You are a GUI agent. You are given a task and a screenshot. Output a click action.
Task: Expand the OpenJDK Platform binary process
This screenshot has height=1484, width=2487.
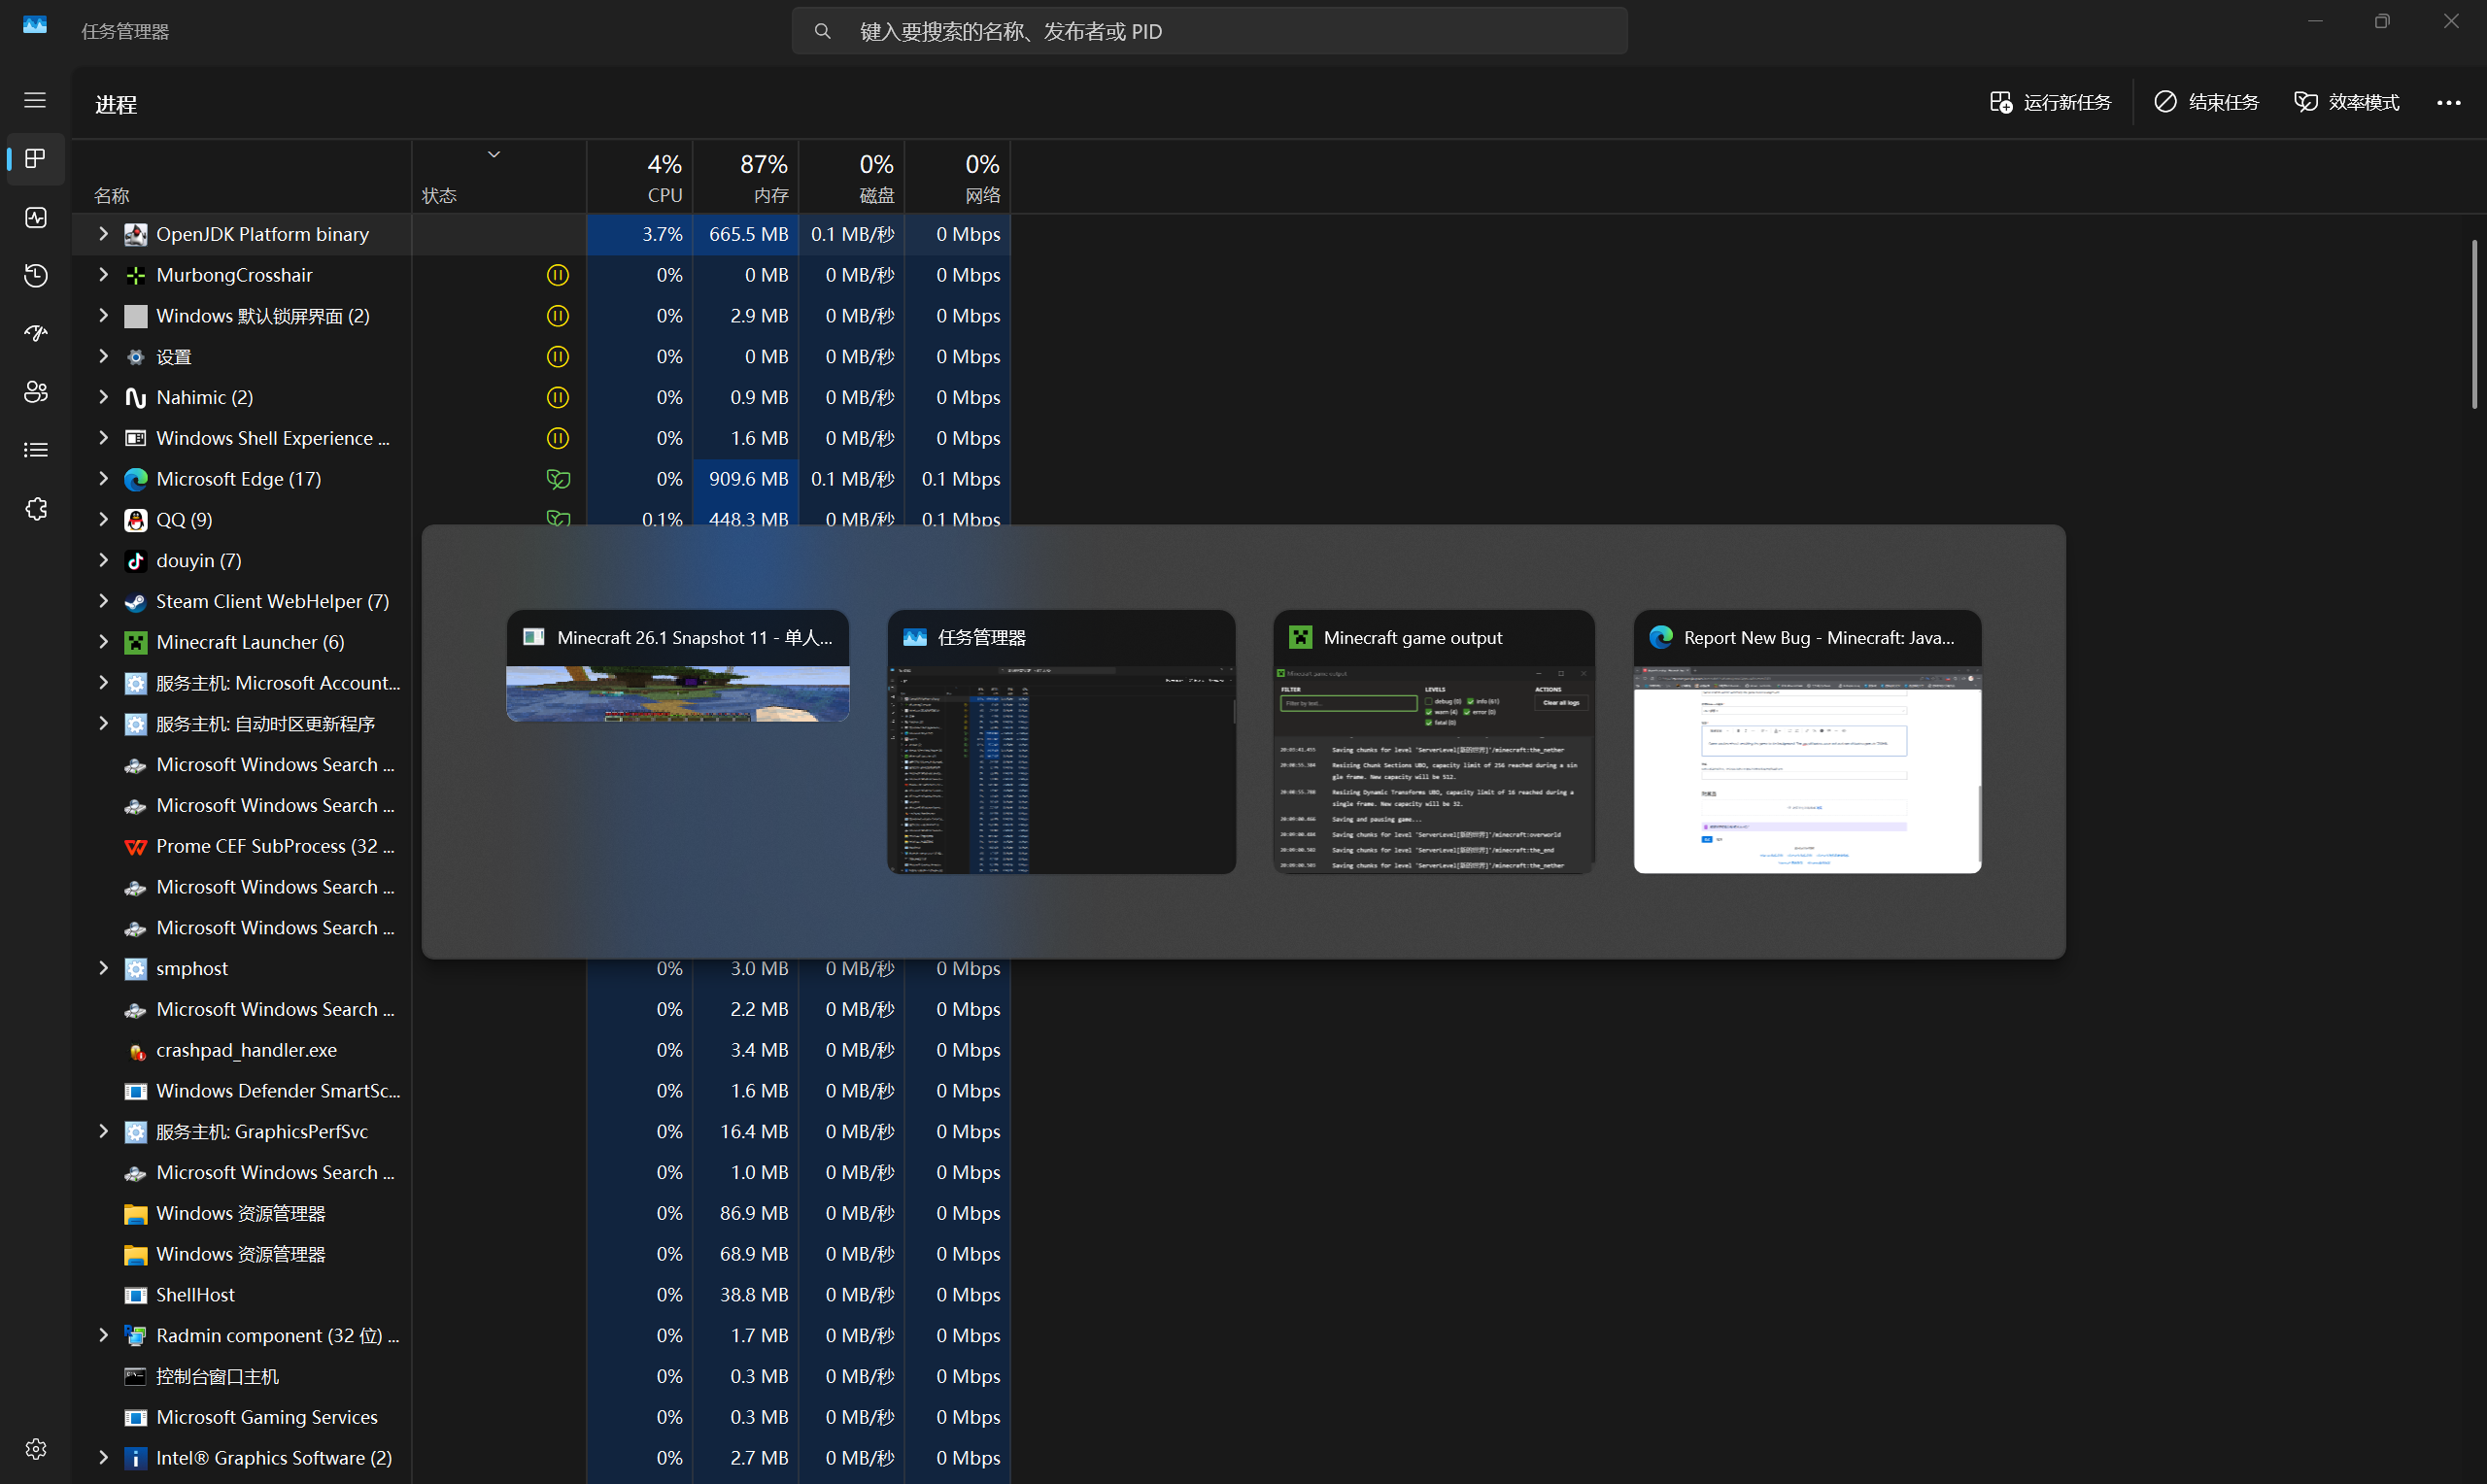(x=103, y=234)
